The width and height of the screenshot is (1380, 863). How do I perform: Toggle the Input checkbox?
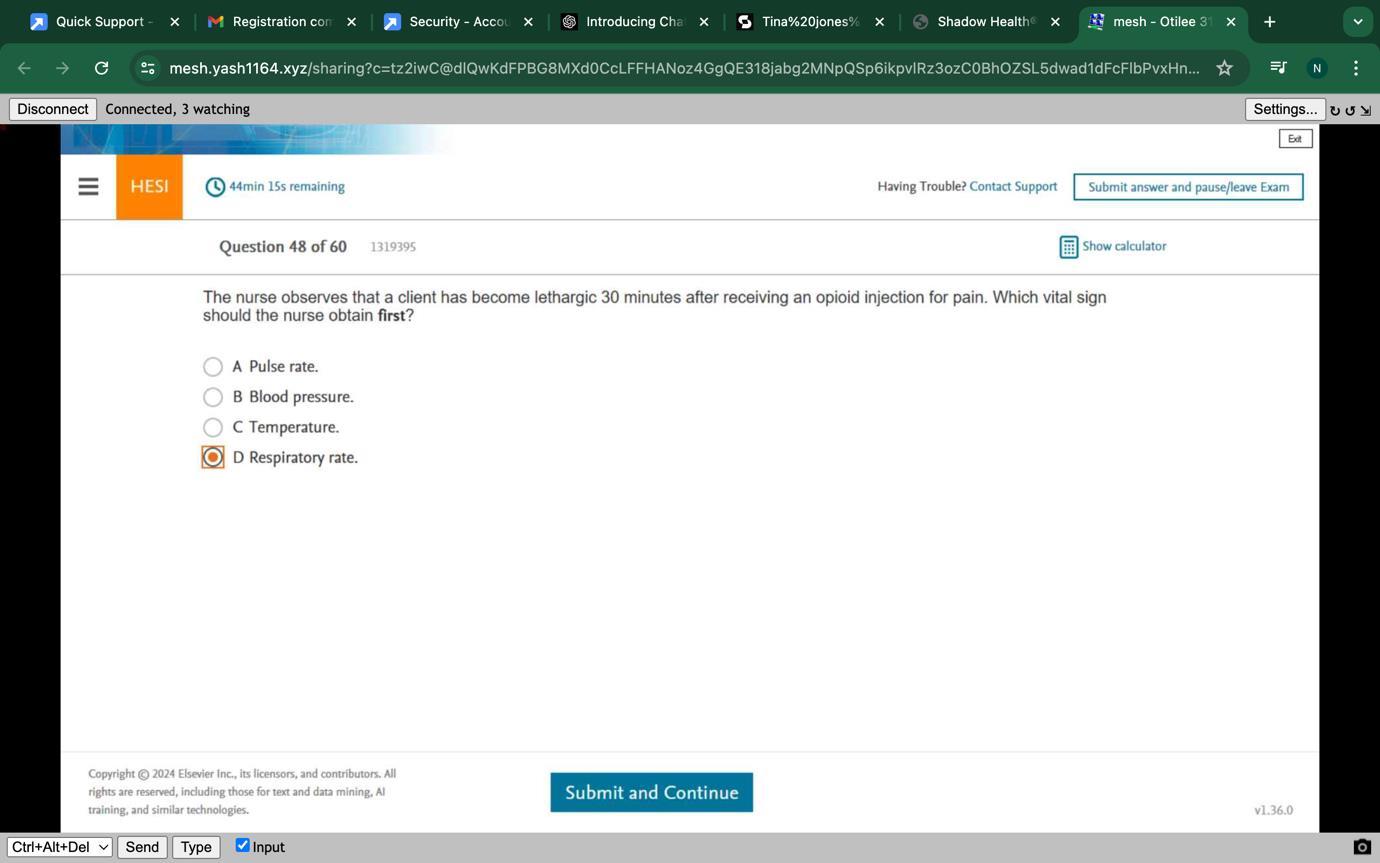[x=242, y=846]
